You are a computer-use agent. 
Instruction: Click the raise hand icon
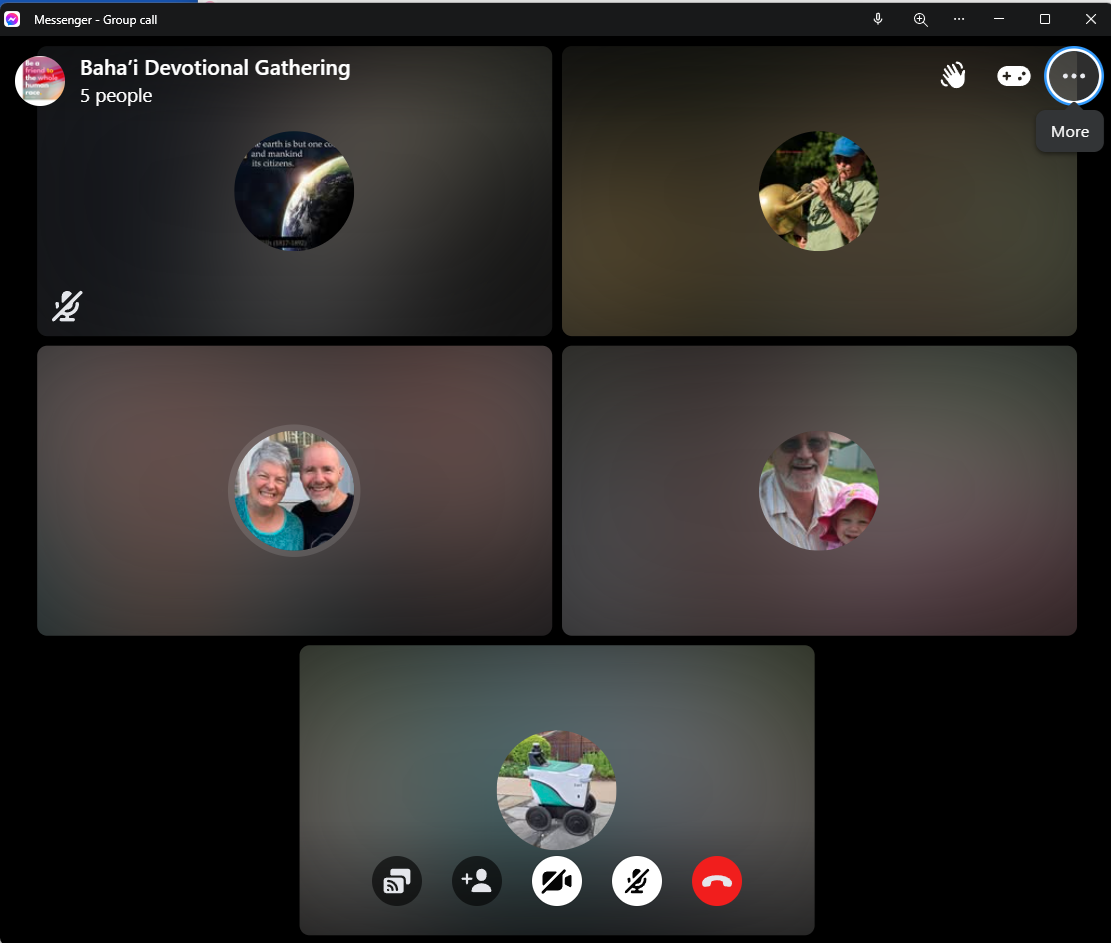pos(953,76)
